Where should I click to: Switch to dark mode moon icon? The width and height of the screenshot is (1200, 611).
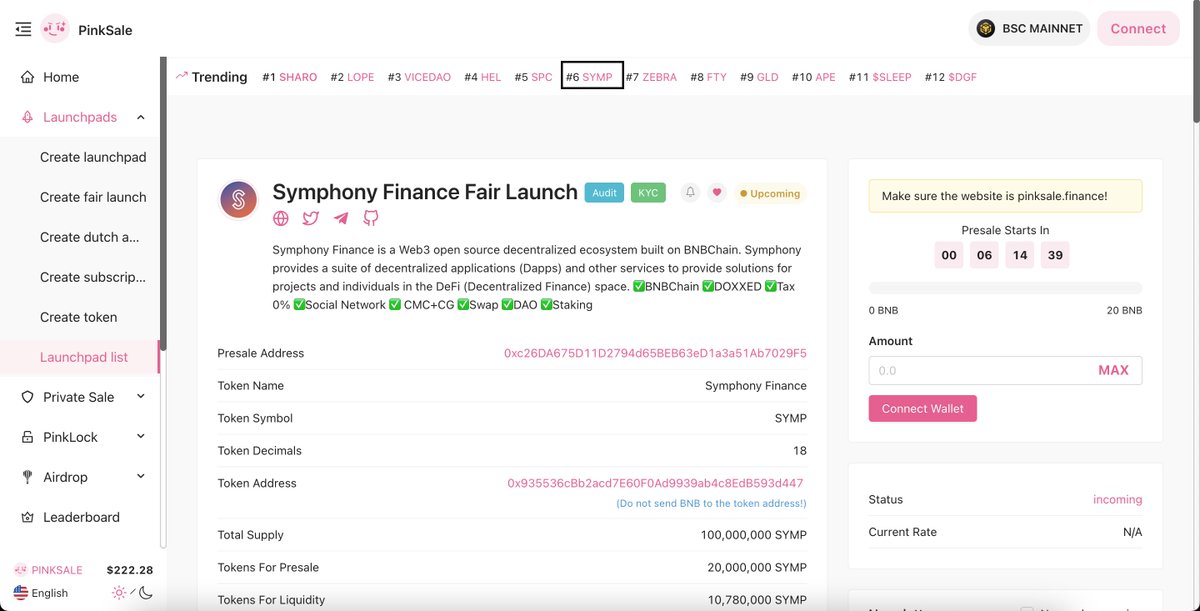[x=145, y=592]
